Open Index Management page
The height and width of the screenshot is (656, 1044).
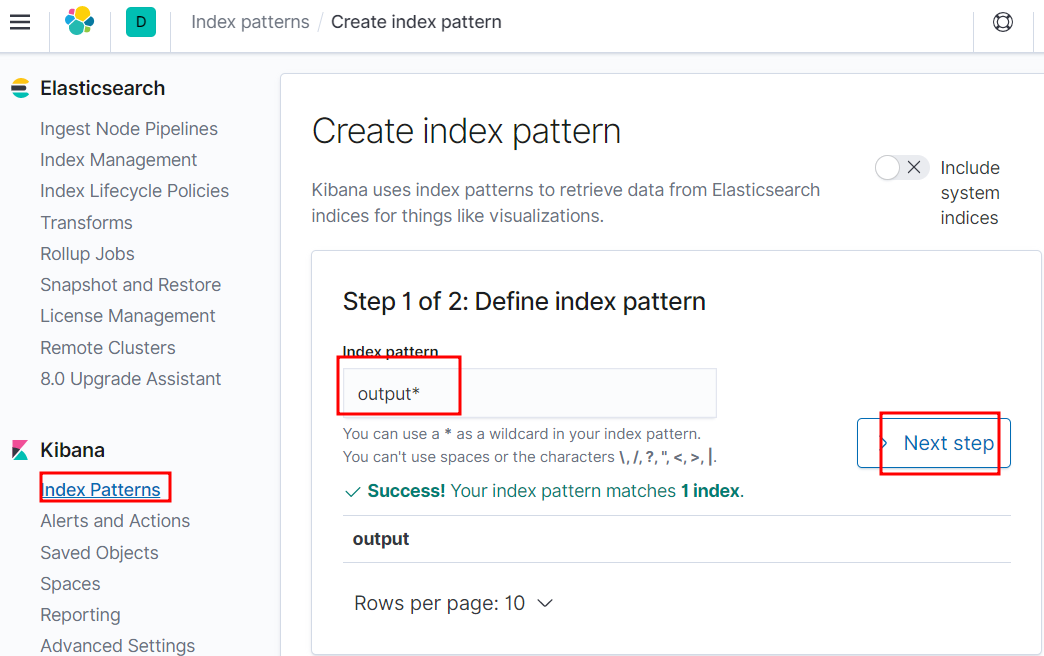pyautogui.click(x=119, y=160)
